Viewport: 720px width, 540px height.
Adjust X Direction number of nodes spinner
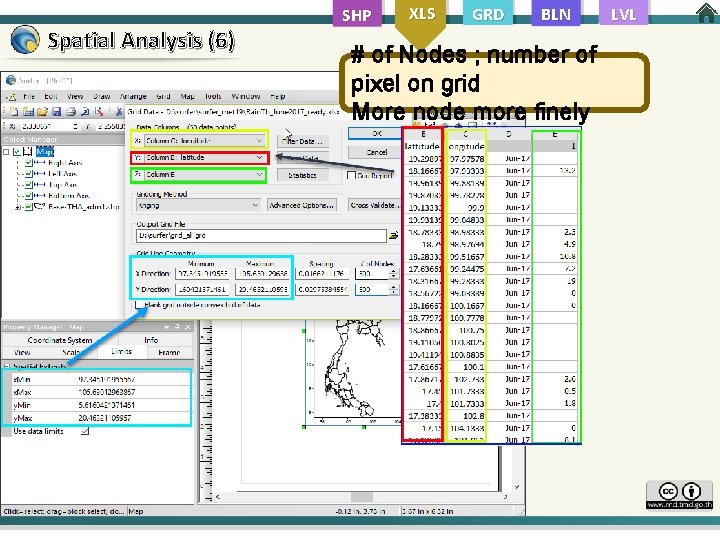pyautogui.click(x=394, y=274)
